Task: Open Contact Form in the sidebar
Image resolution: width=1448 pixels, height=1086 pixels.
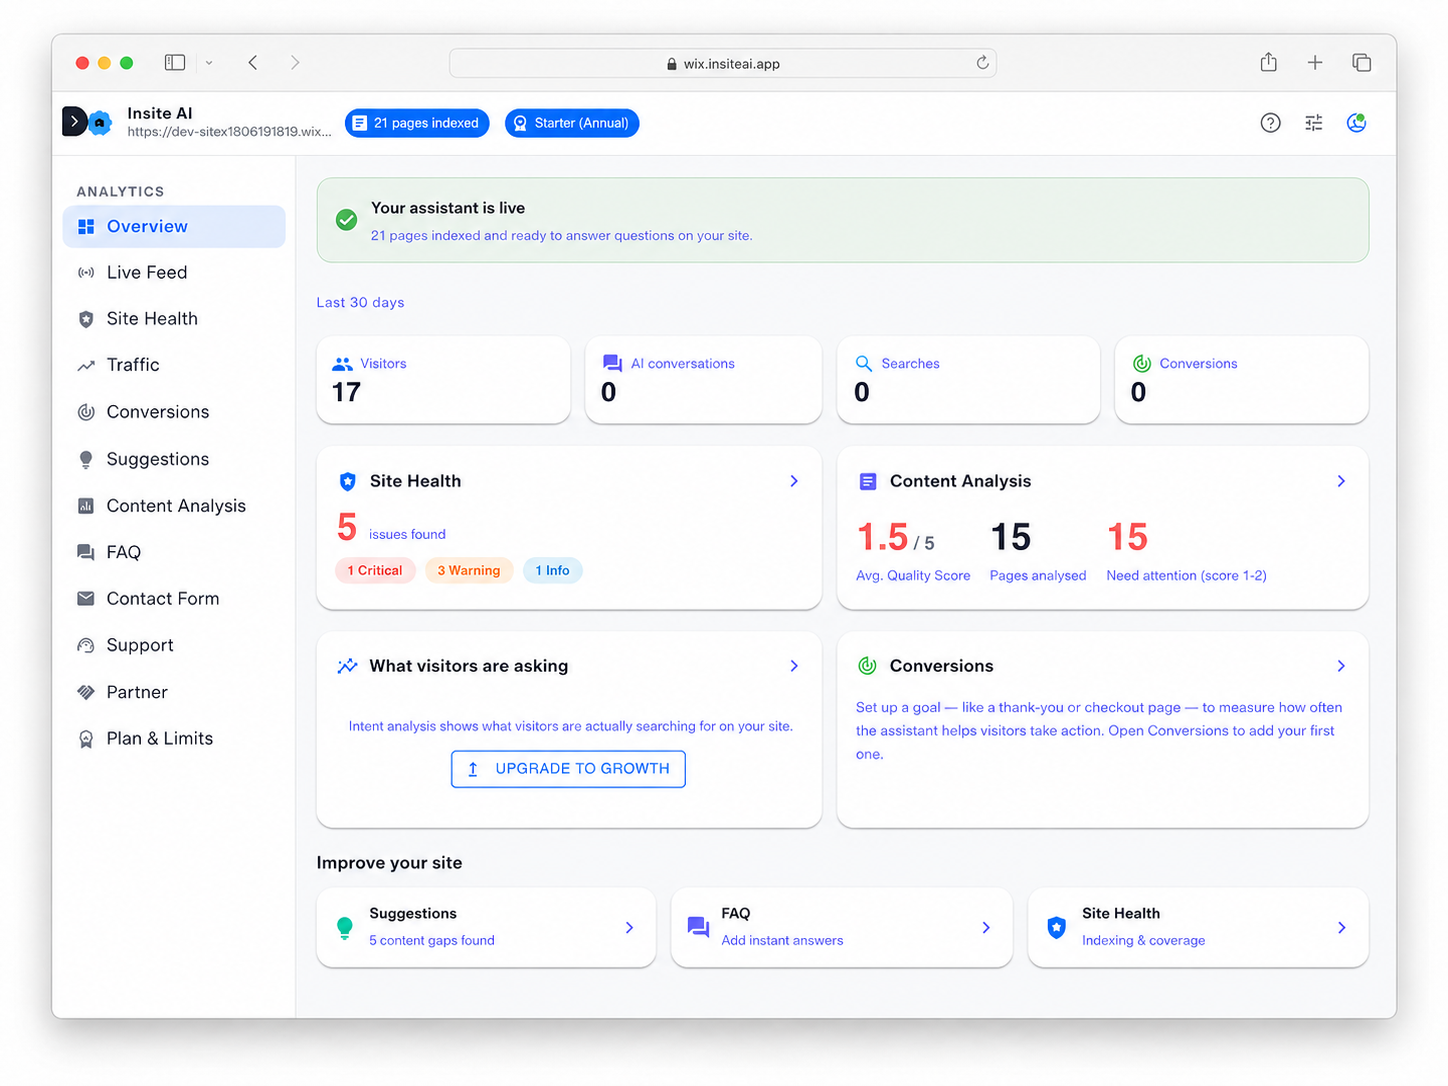Action: (174, 599)
